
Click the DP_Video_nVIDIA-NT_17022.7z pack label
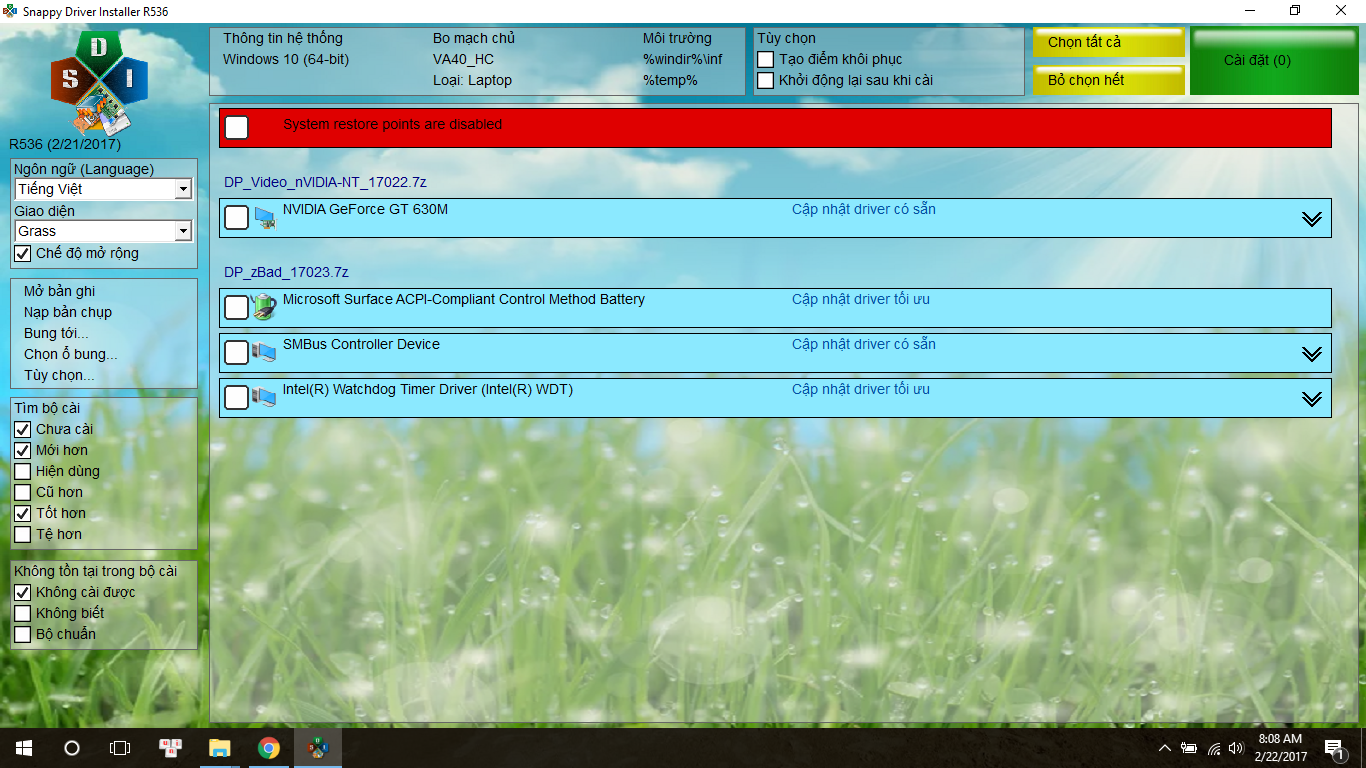(x=325, y=182)
